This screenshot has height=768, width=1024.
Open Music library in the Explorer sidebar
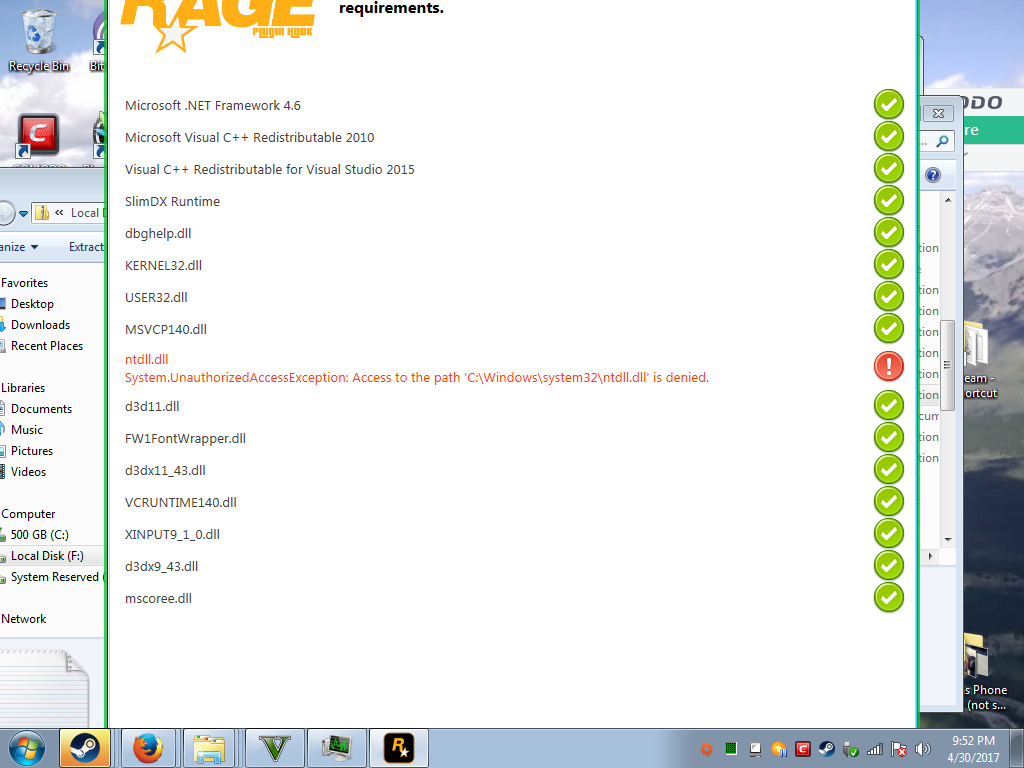tap(26, 430)
